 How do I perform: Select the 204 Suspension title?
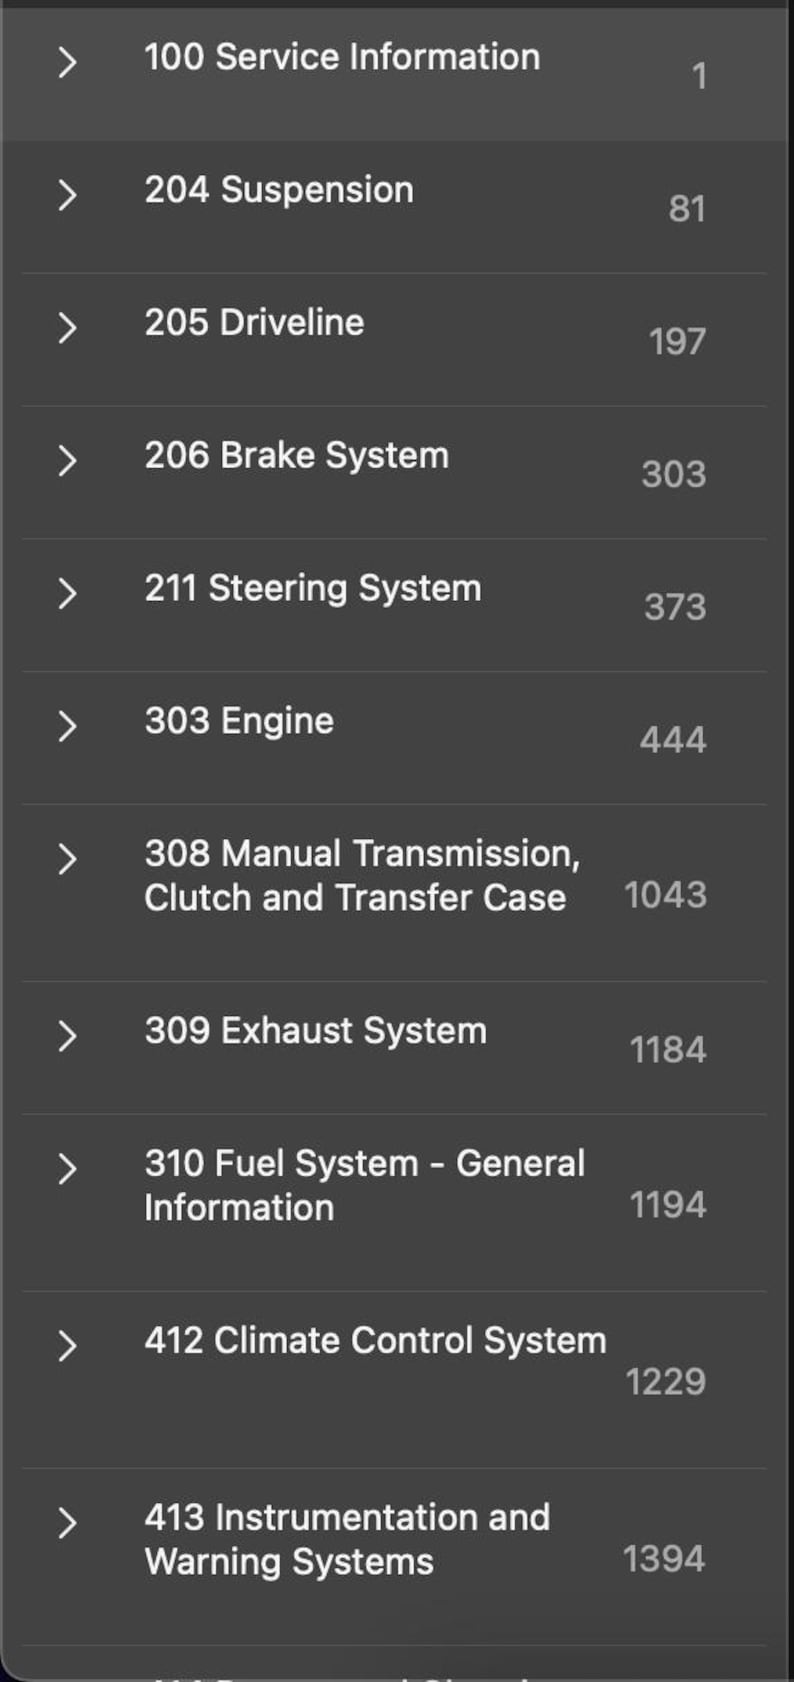pos(280,190)
